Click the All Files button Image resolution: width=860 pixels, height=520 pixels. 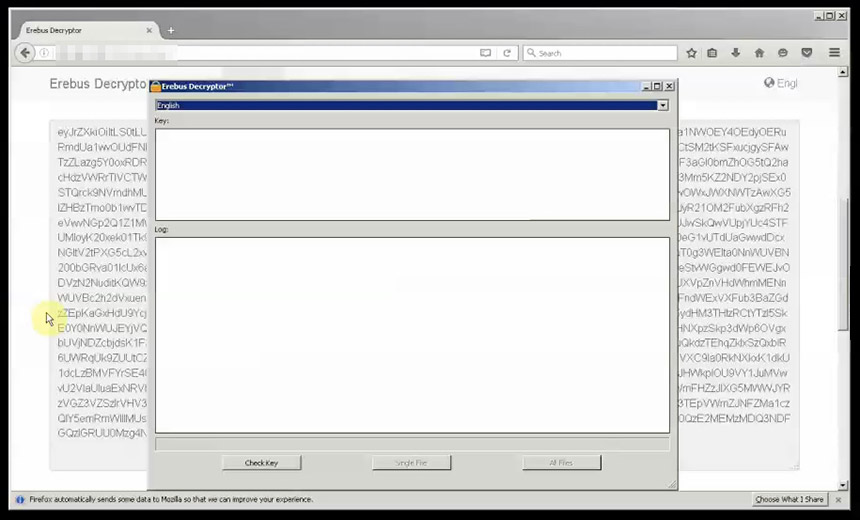point(561,463)
